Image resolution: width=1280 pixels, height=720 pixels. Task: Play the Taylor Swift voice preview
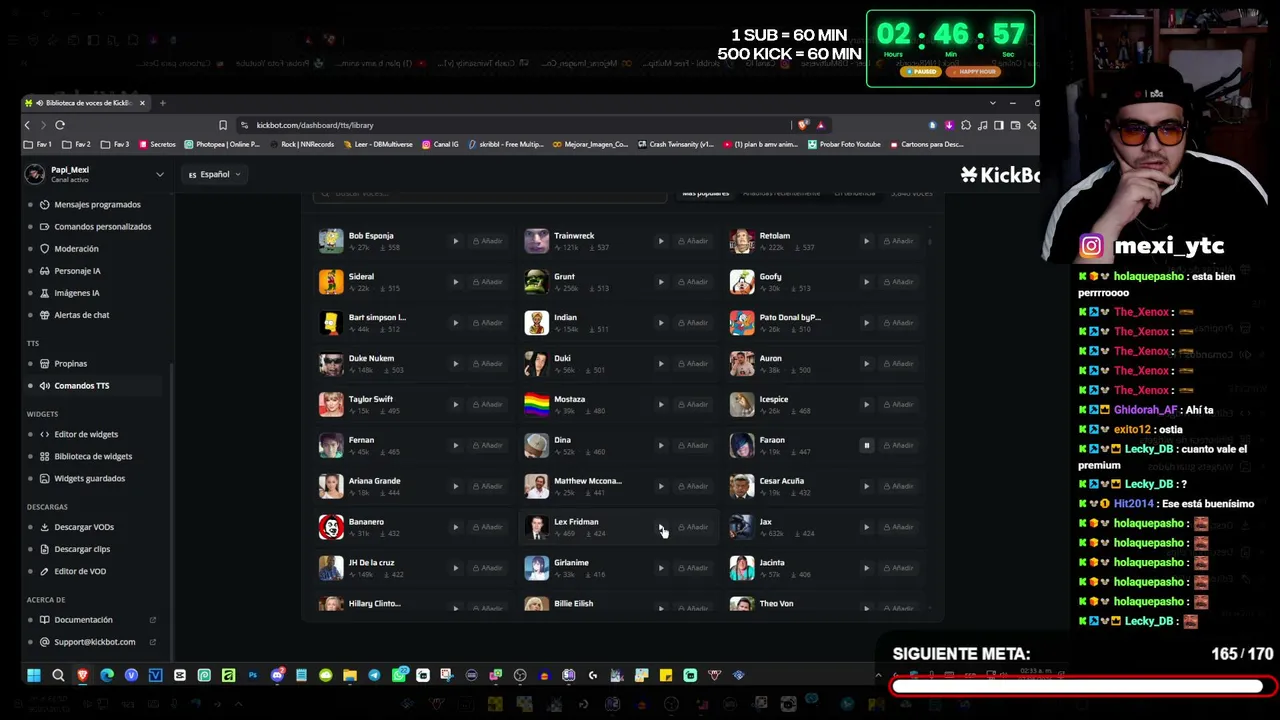pos(455,405)
